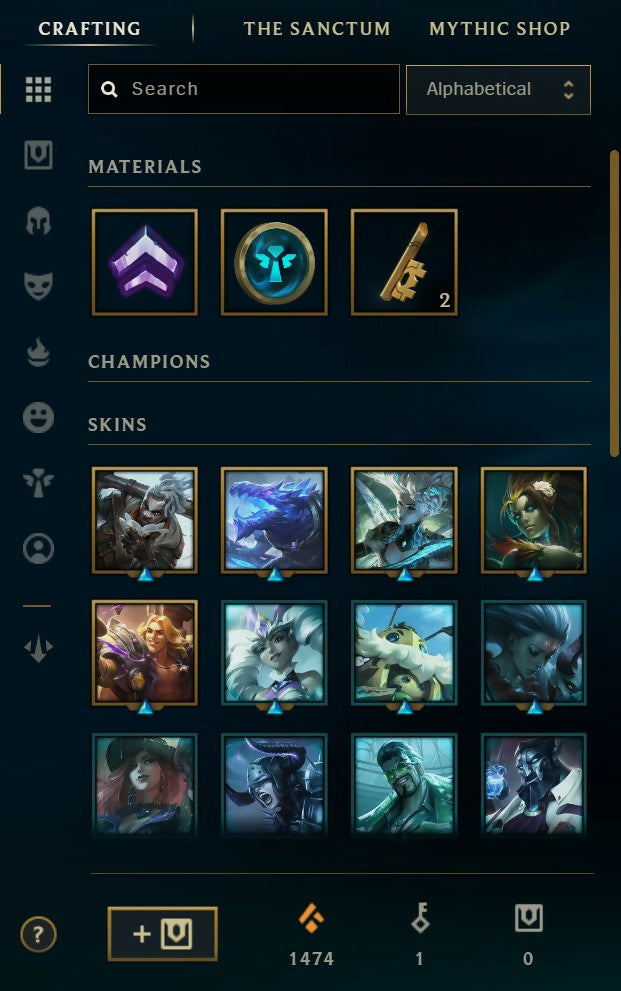
Task: Filter loot by champions helmet icon
Action: (39, 221)
